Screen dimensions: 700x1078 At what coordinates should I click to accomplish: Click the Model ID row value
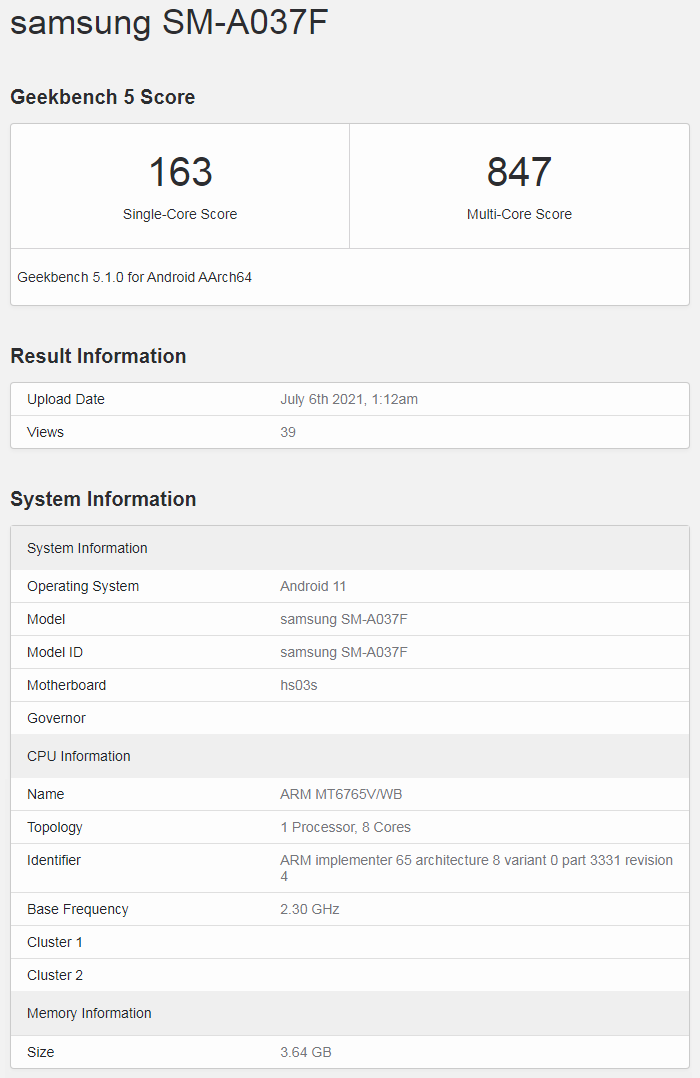tap(344, 652)
